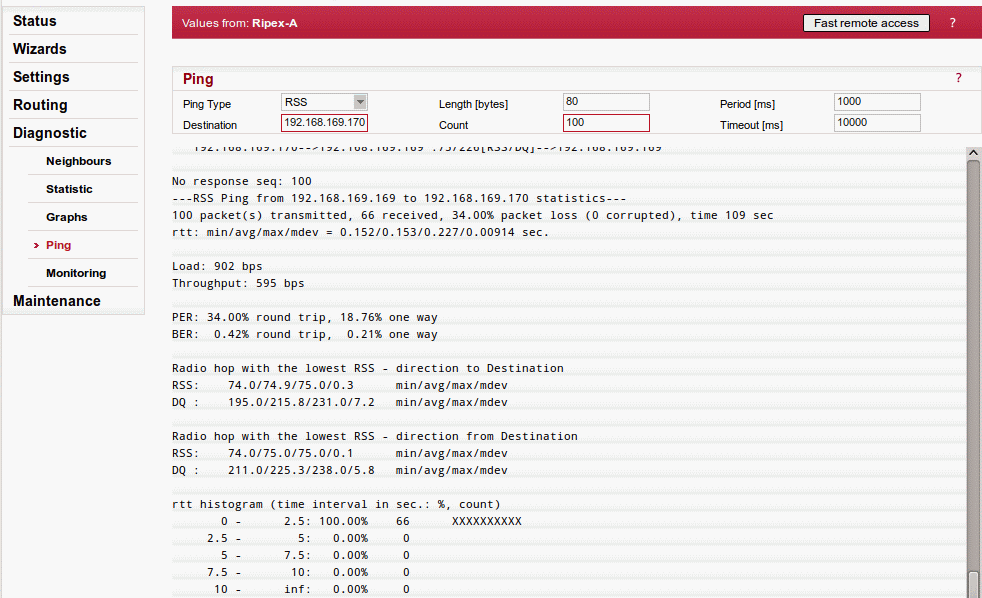Open the Ping Type RSS dropdown
This screenshot has height=598, width=982.
click(x=324, y=101)
